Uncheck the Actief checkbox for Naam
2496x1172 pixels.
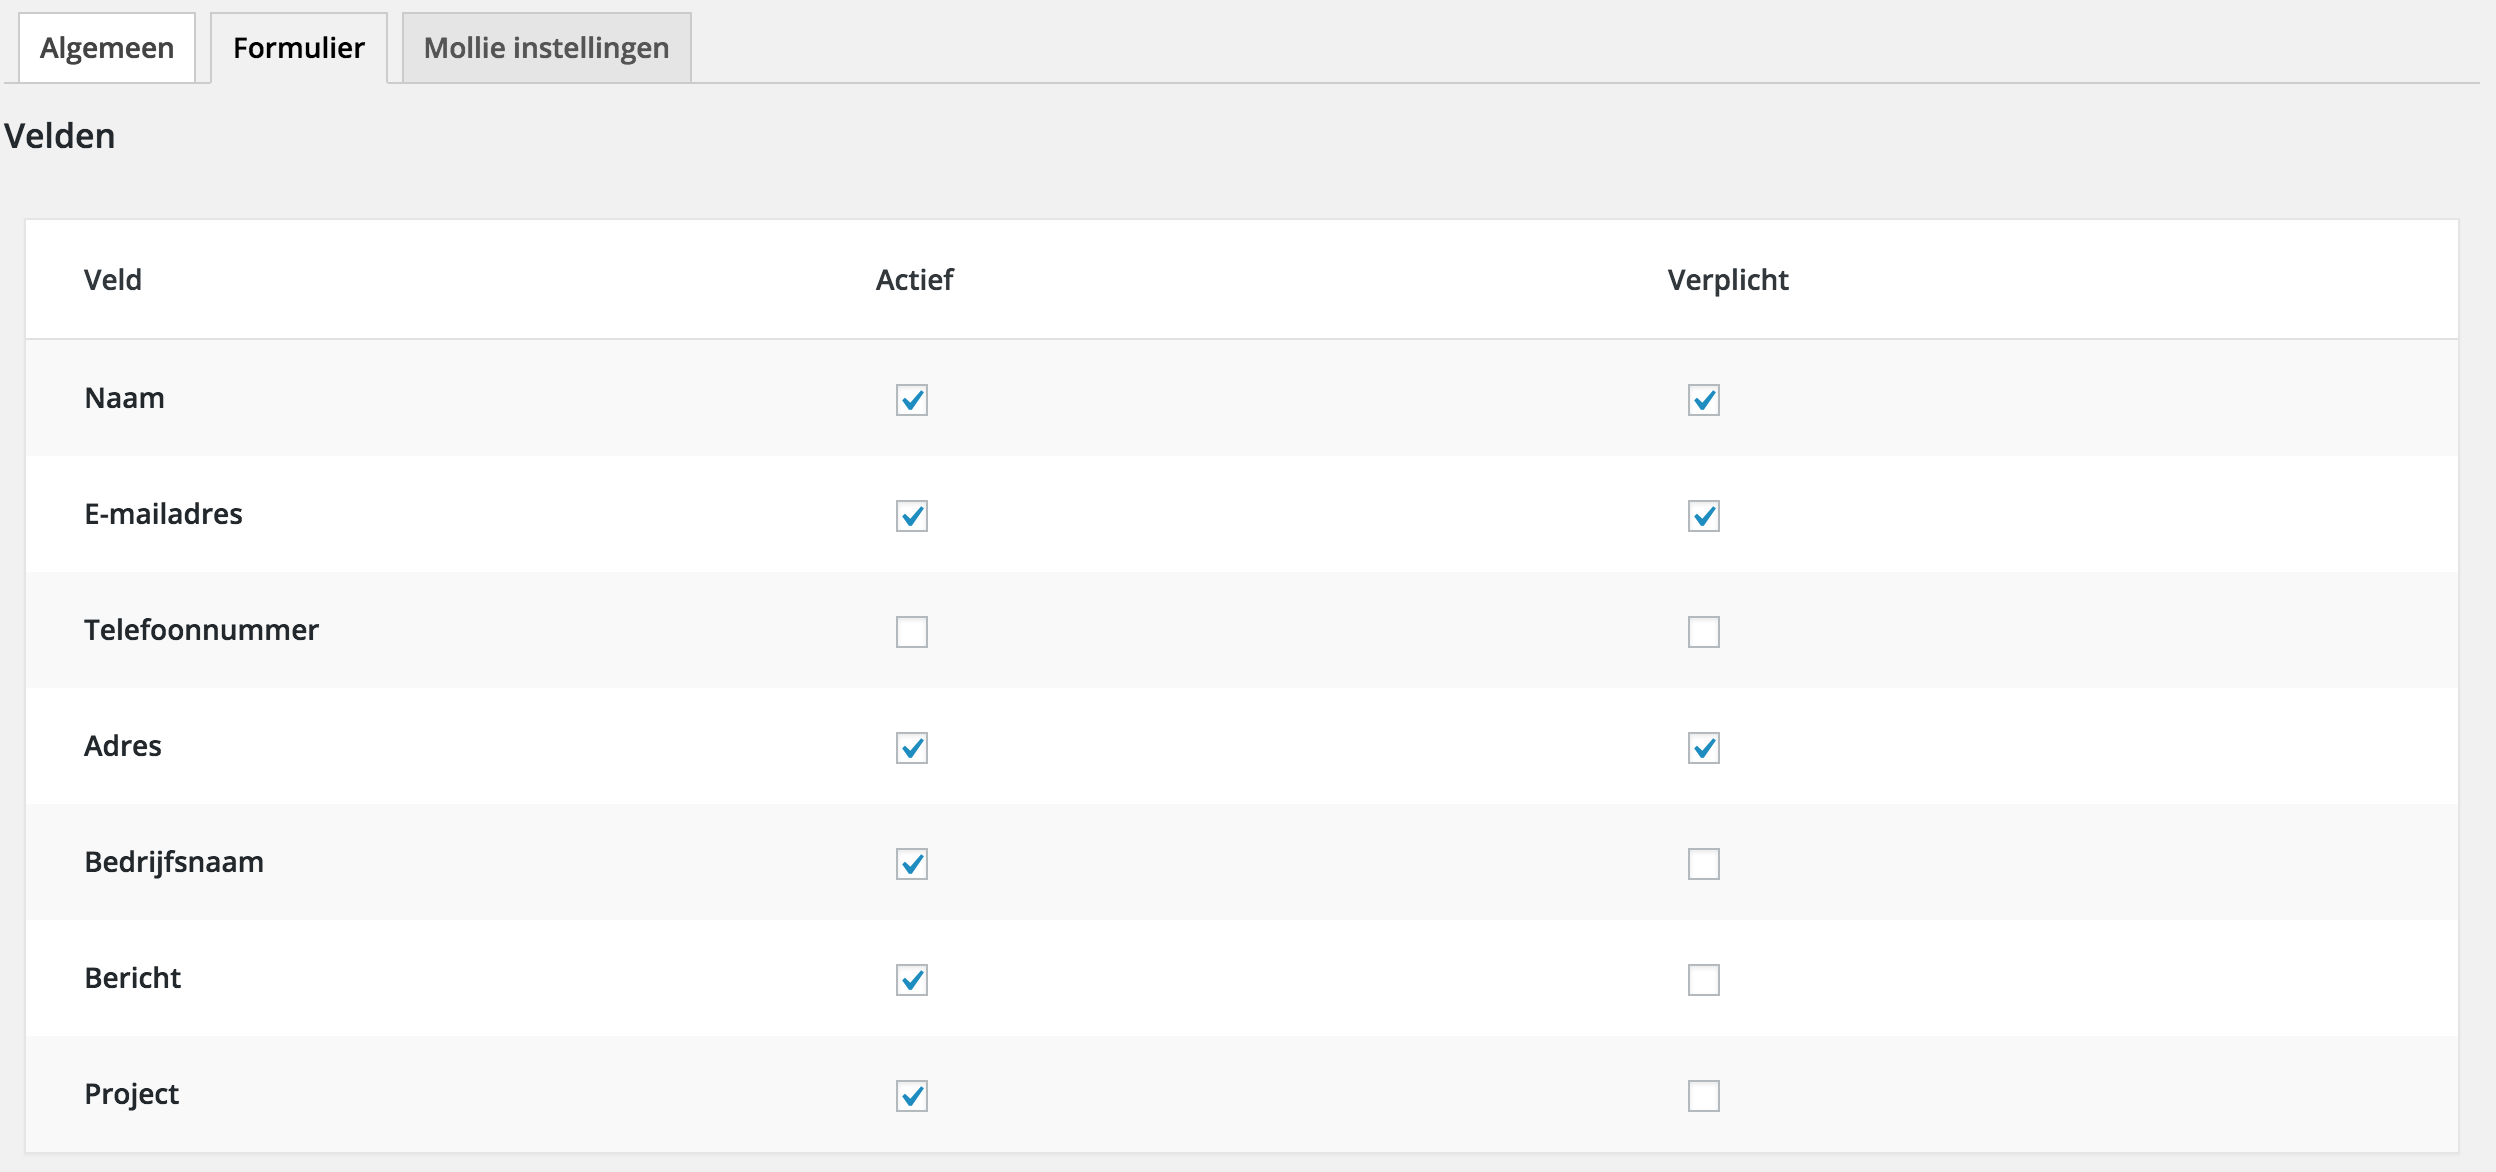tap(912, 400)
